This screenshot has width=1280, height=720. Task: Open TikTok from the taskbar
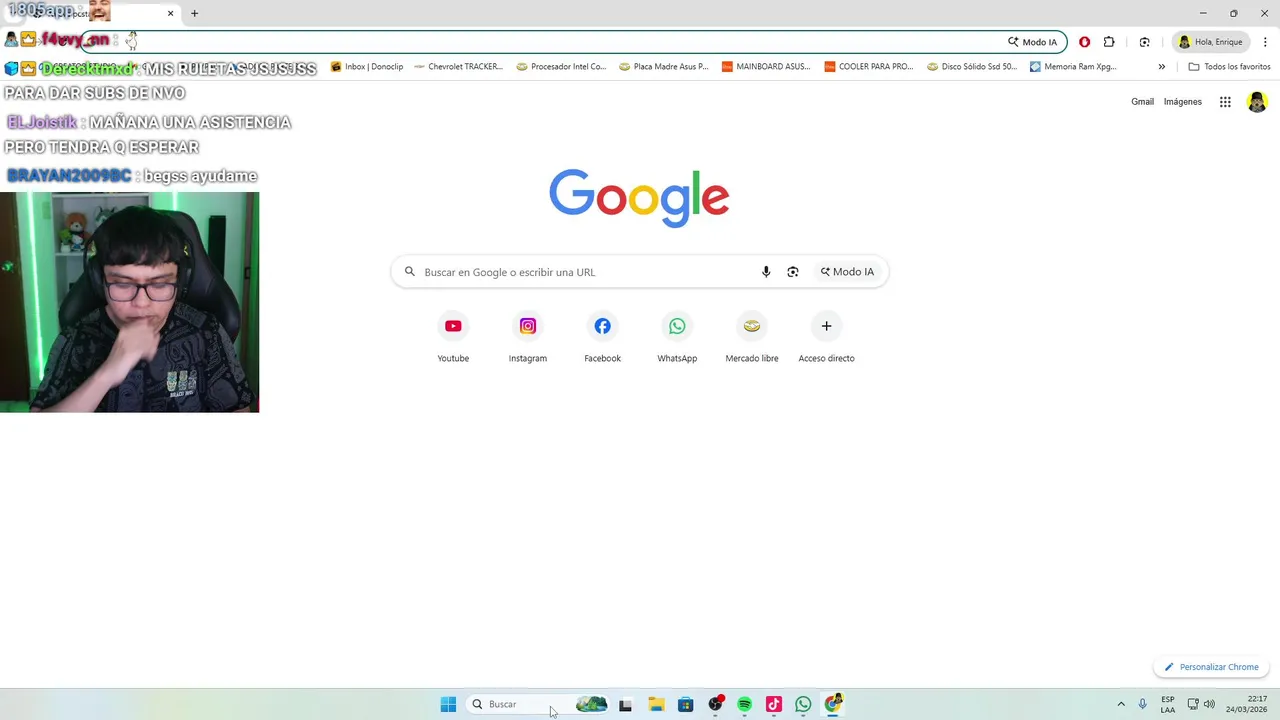773,704
